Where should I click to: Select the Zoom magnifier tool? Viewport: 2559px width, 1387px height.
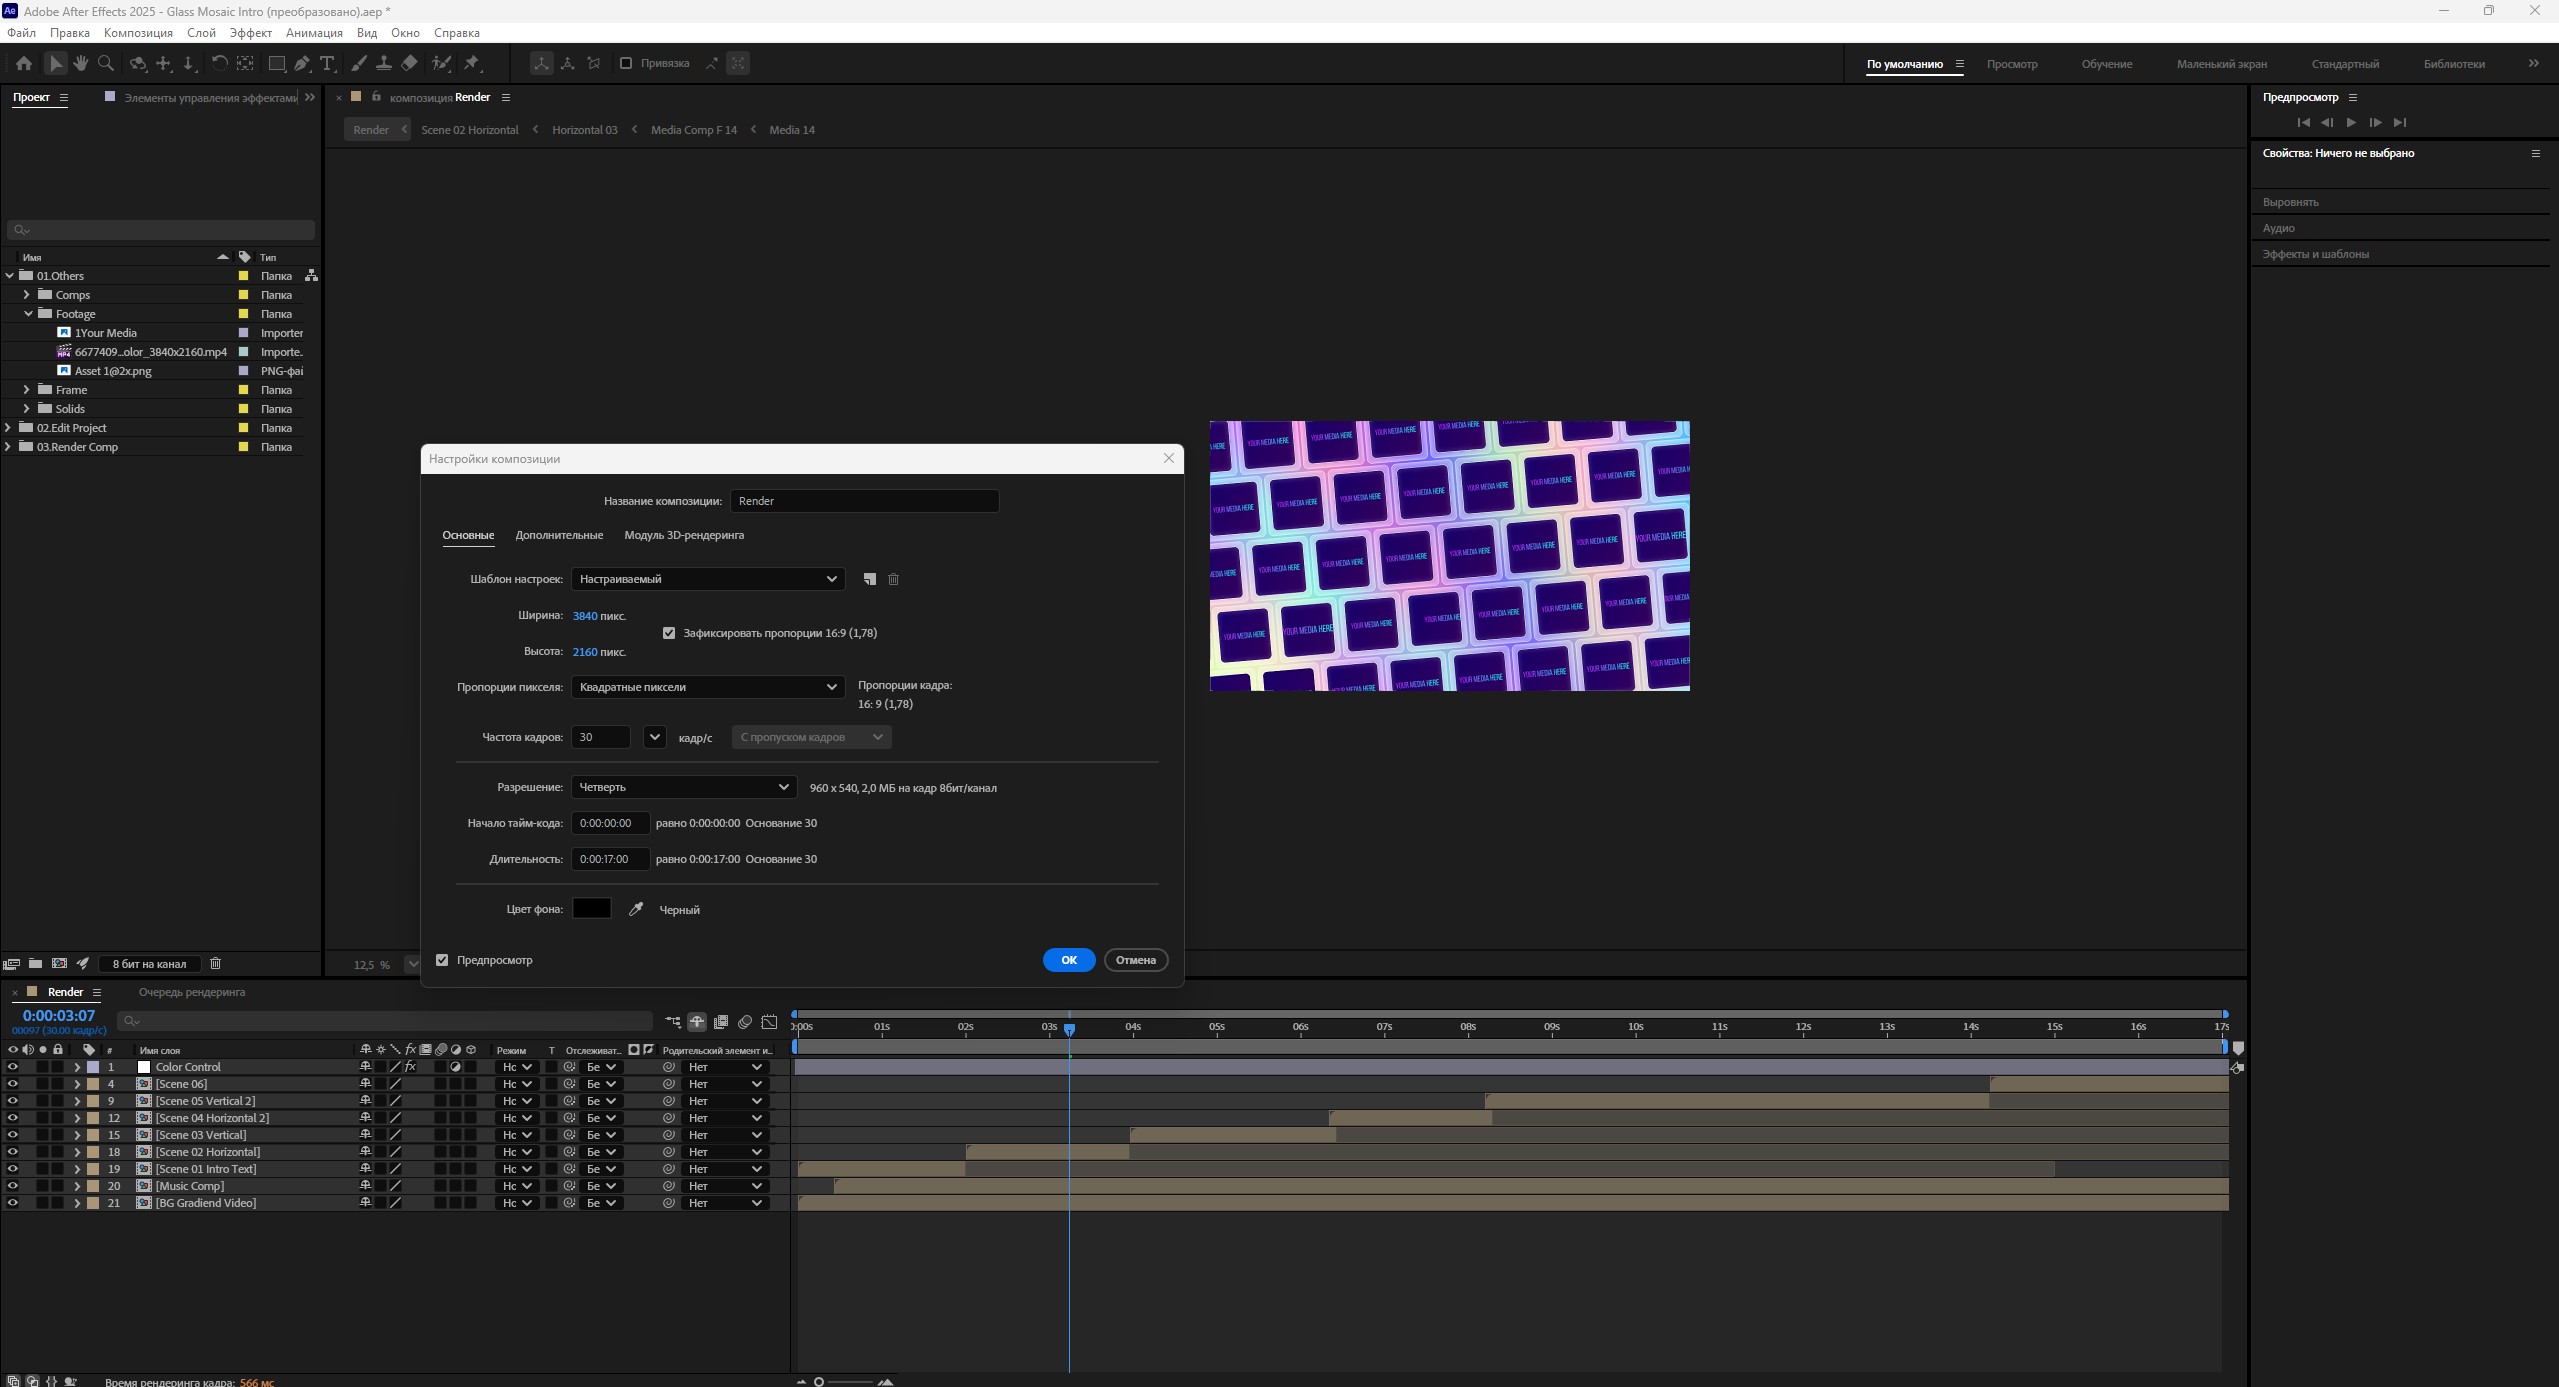pos(106,63)
